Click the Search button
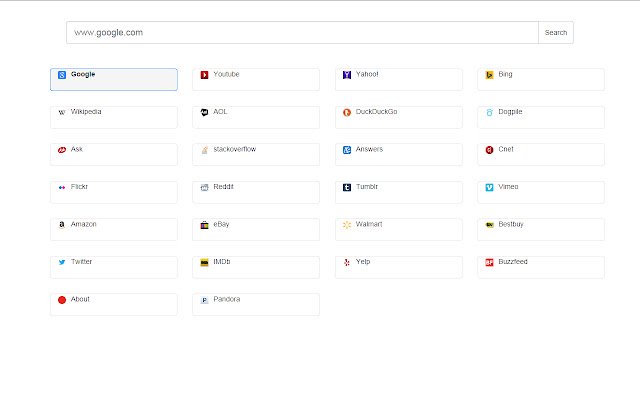This screenshot has height=400, width=640. click(556, 33)
